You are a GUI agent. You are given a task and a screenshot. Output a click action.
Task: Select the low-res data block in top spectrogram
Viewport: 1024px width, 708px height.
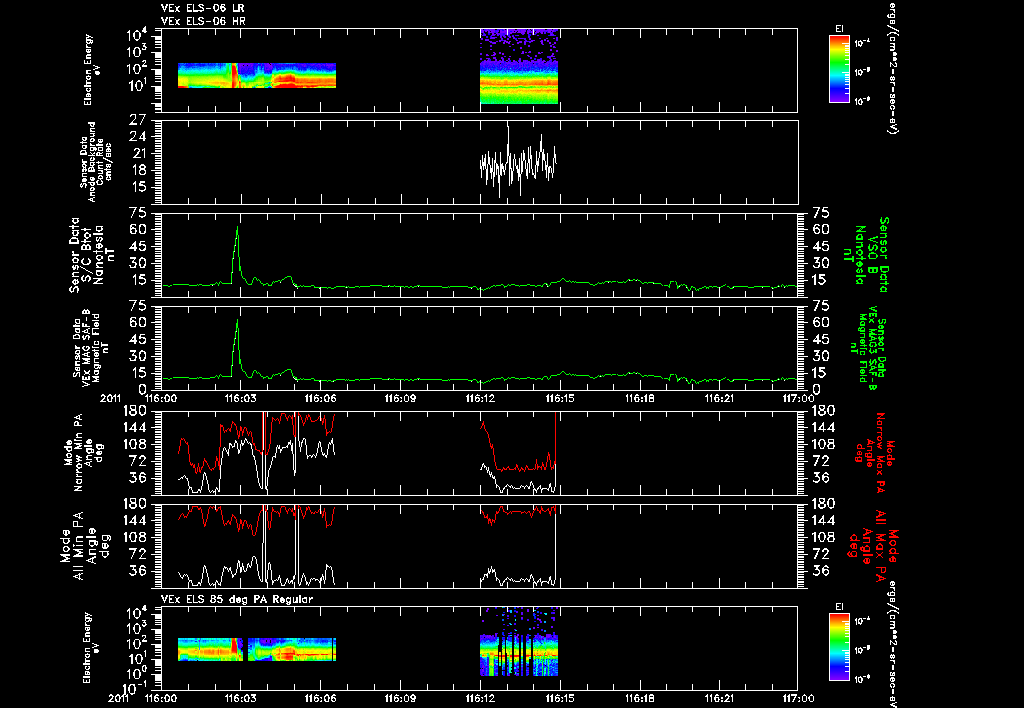(x=257, y=75)
